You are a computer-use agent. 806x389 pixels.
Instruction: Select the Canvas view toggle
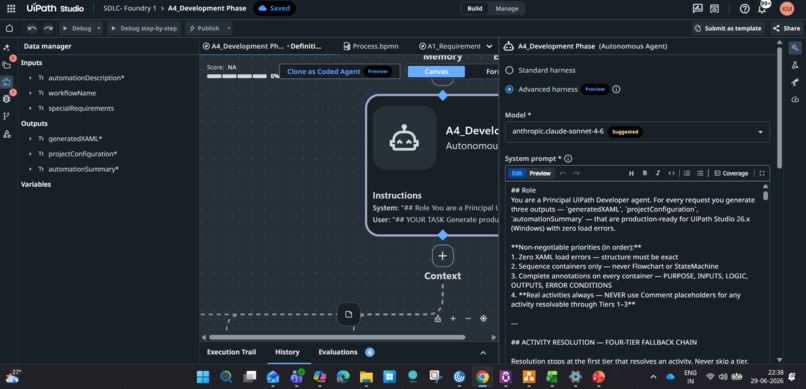436,71
